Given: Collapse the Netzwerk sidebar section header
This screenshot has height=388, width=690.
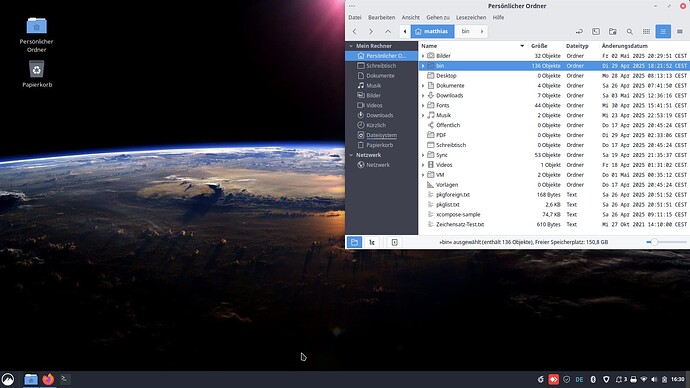Looking at the screenshot, I should click(351, 155).
